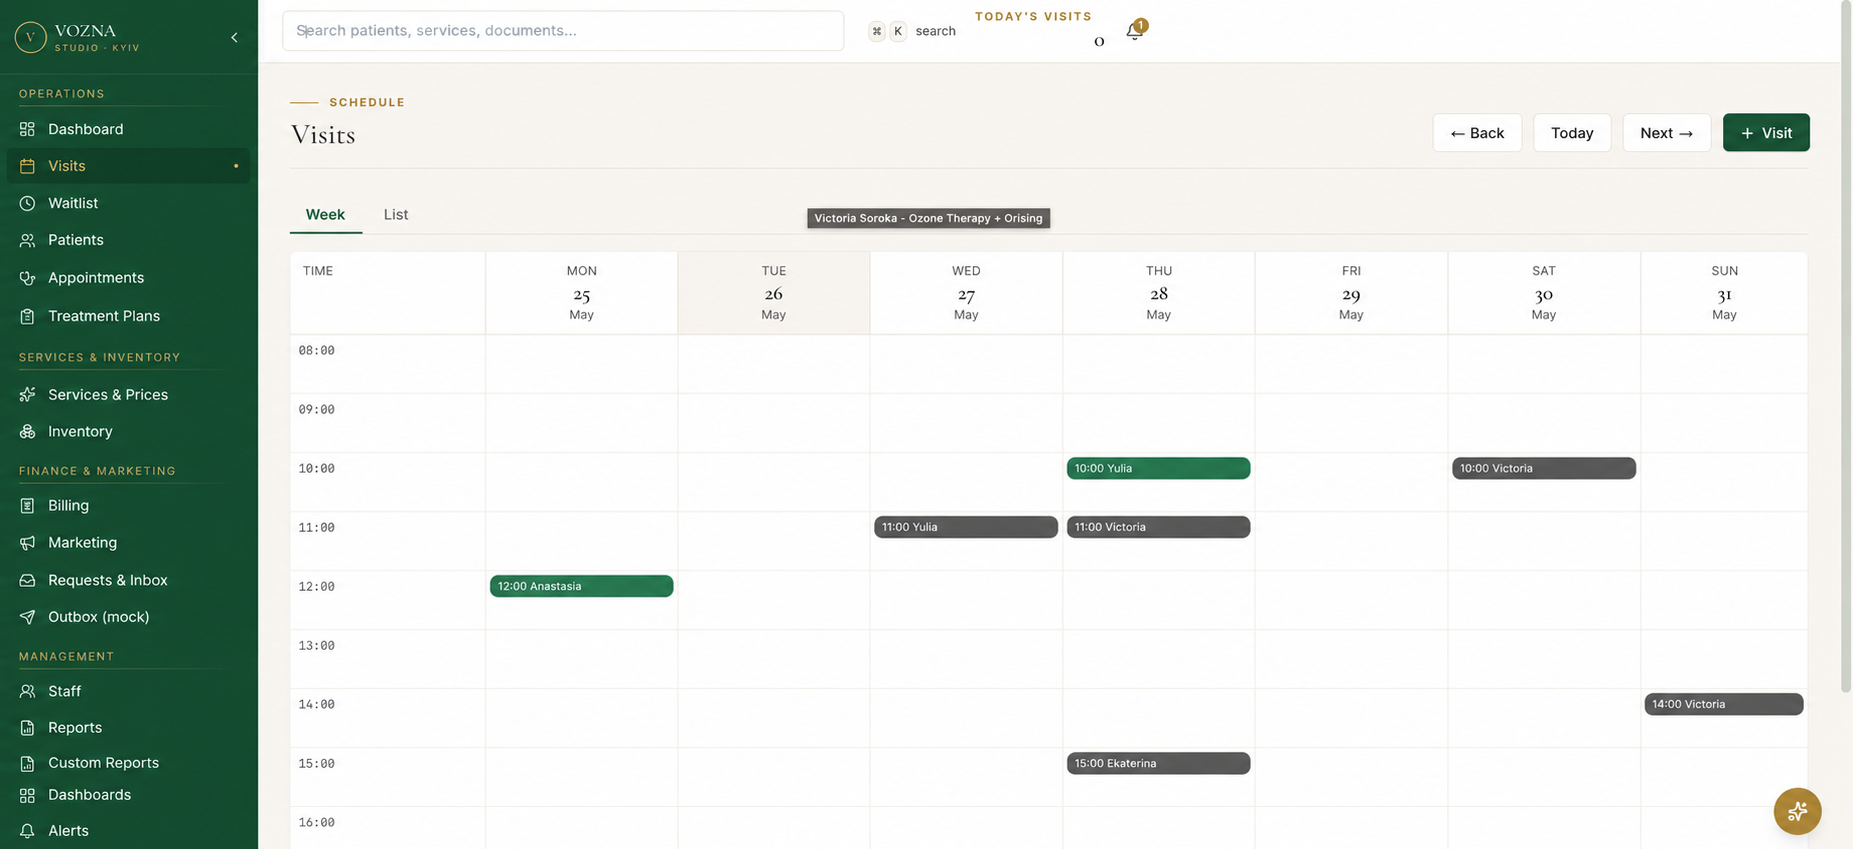Open the 11:00 Yulia visit on Wednesday

click(x=966, y=527)
